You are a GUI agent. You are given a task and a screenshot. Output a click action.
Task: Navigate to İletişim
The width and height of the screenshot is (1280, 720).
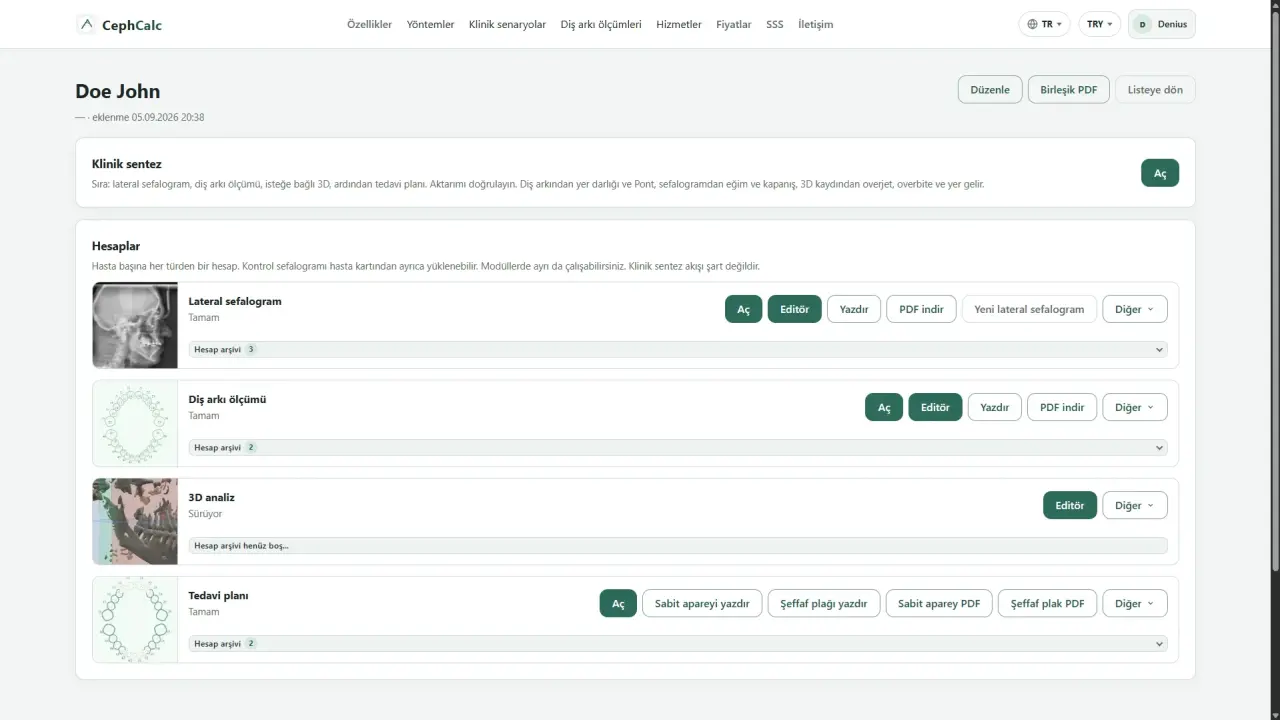point(815,24)
